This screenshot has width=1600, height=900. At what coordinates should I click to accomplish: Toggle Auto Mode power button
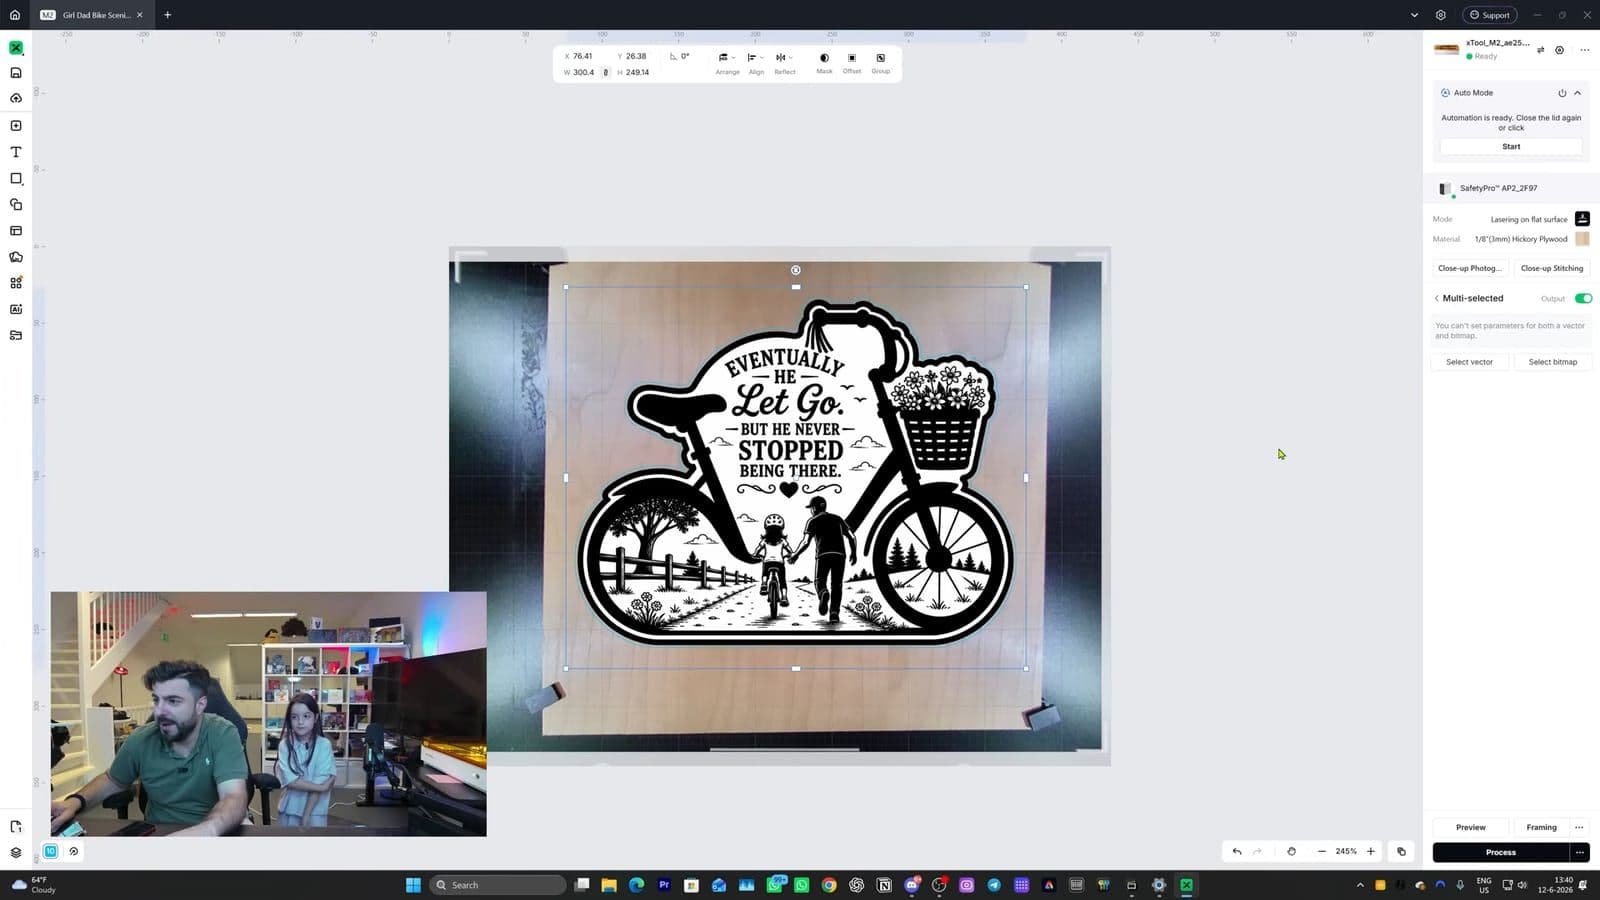click(1562, 93)
